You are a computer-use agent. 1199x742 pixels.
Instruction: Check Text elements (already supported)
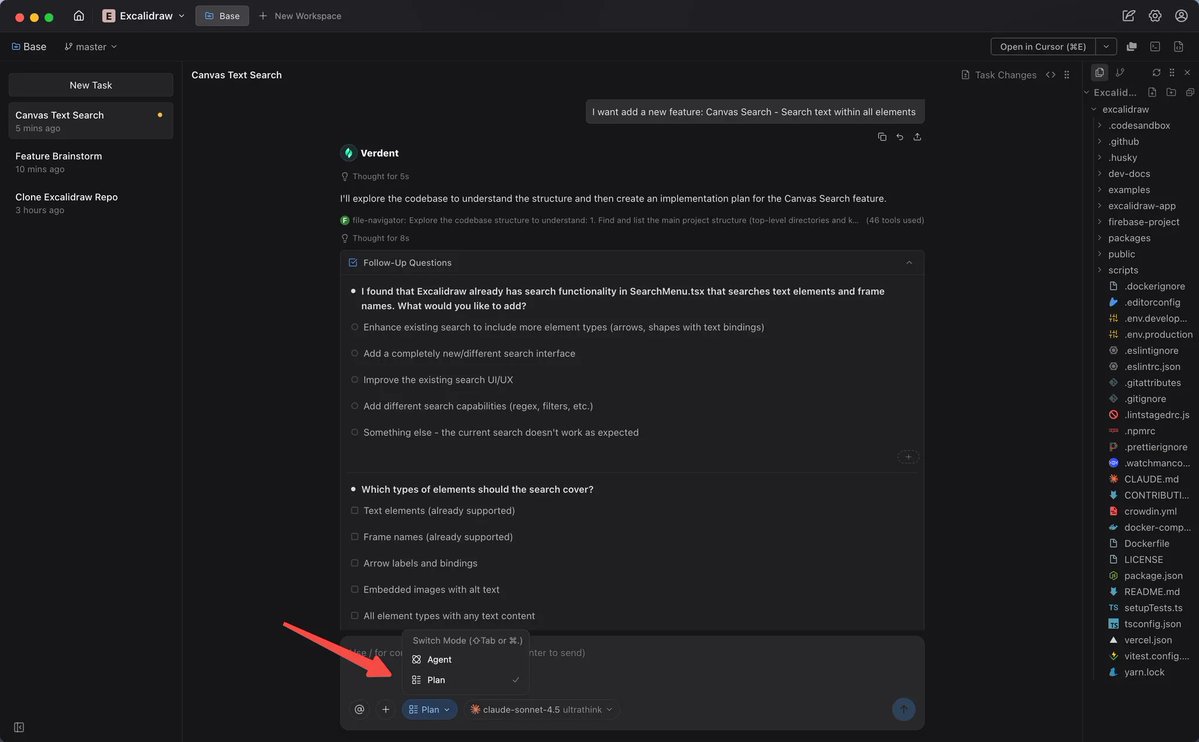(354, 510)
